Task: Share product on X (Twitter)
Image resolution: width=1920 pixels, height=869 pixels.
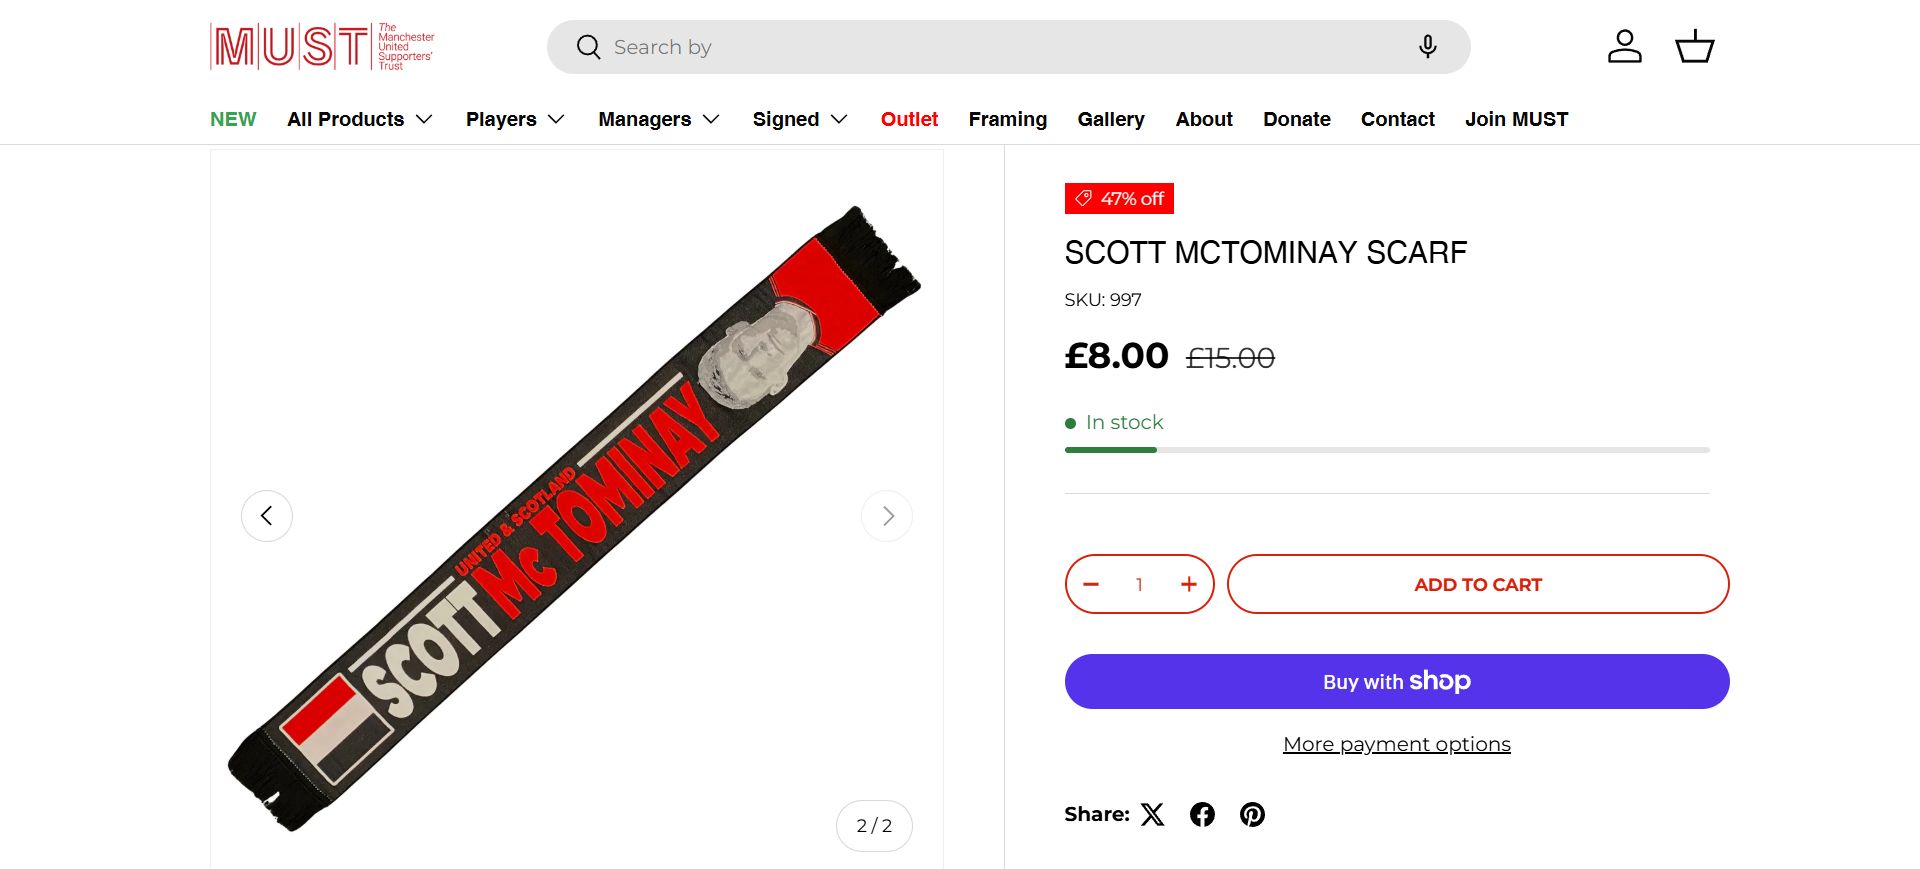Action: click(x=1153, y=814)
